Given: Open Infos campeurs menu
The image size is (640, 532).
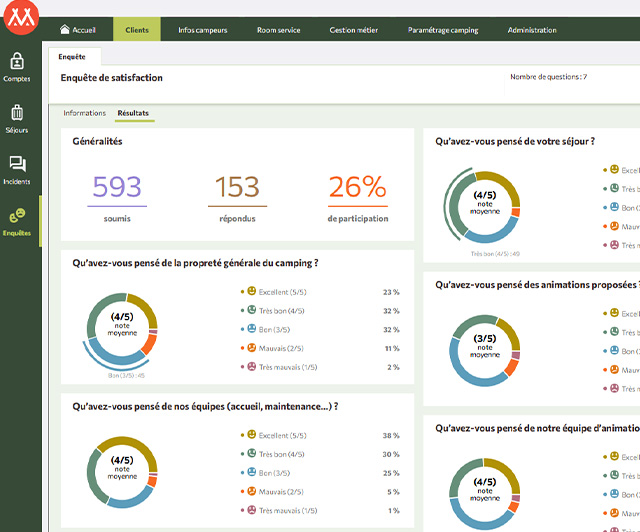Looking at the screenshot, I should tap(203, 30).
